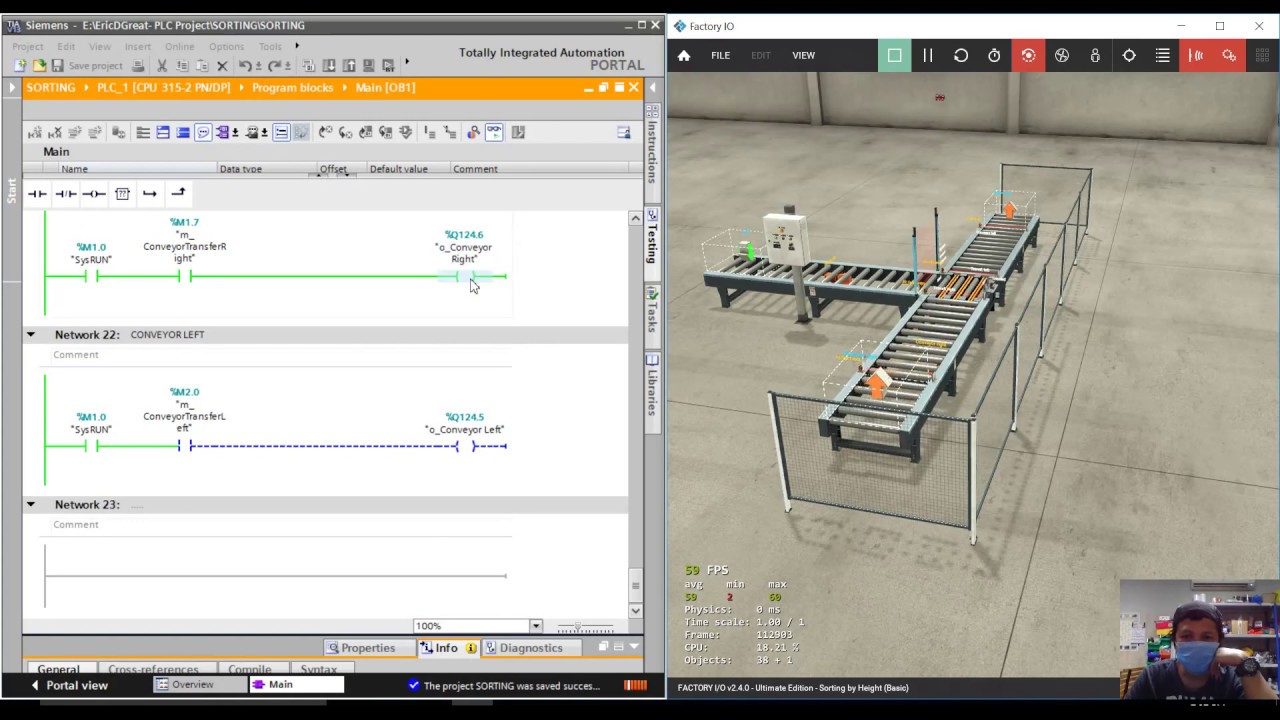Click the o_Conveyor Right output coil

464,276
